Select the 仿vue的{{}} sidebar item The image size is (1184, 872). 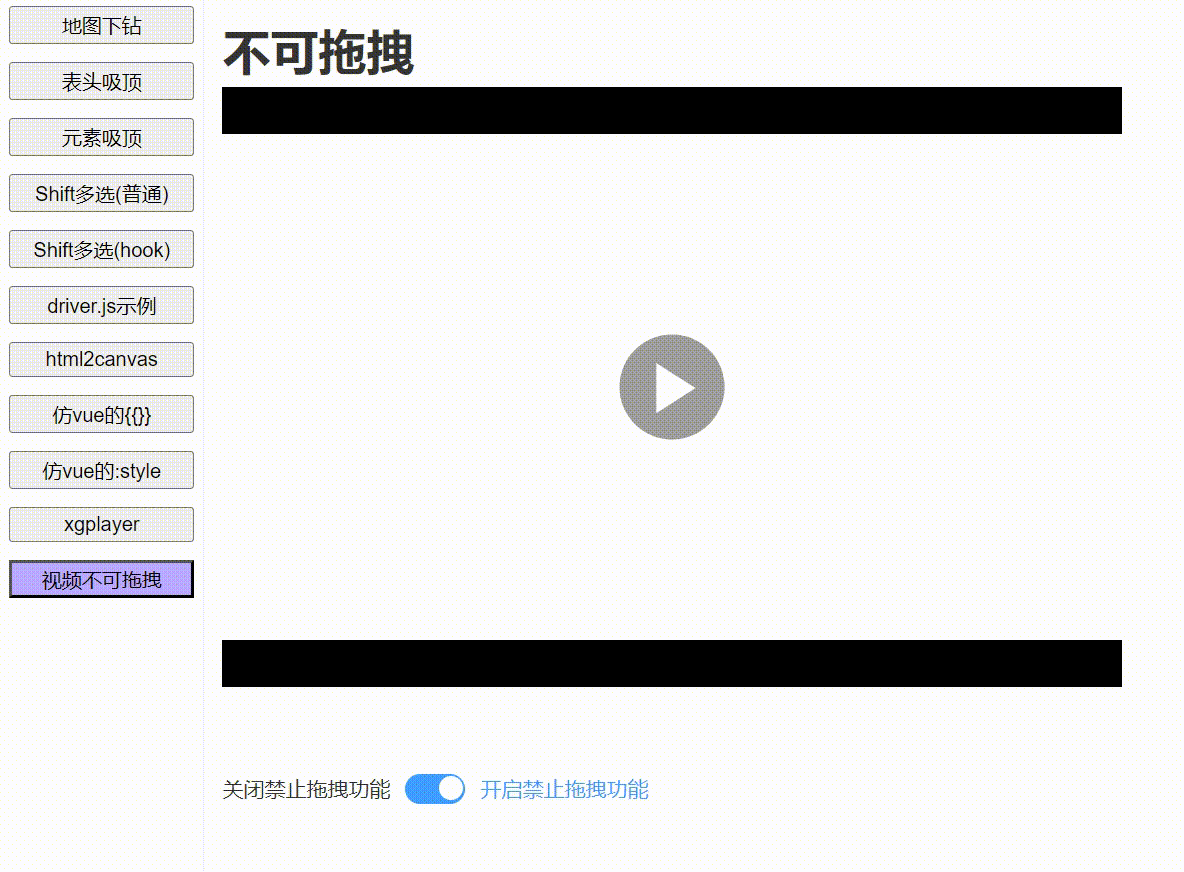(100, 414)
